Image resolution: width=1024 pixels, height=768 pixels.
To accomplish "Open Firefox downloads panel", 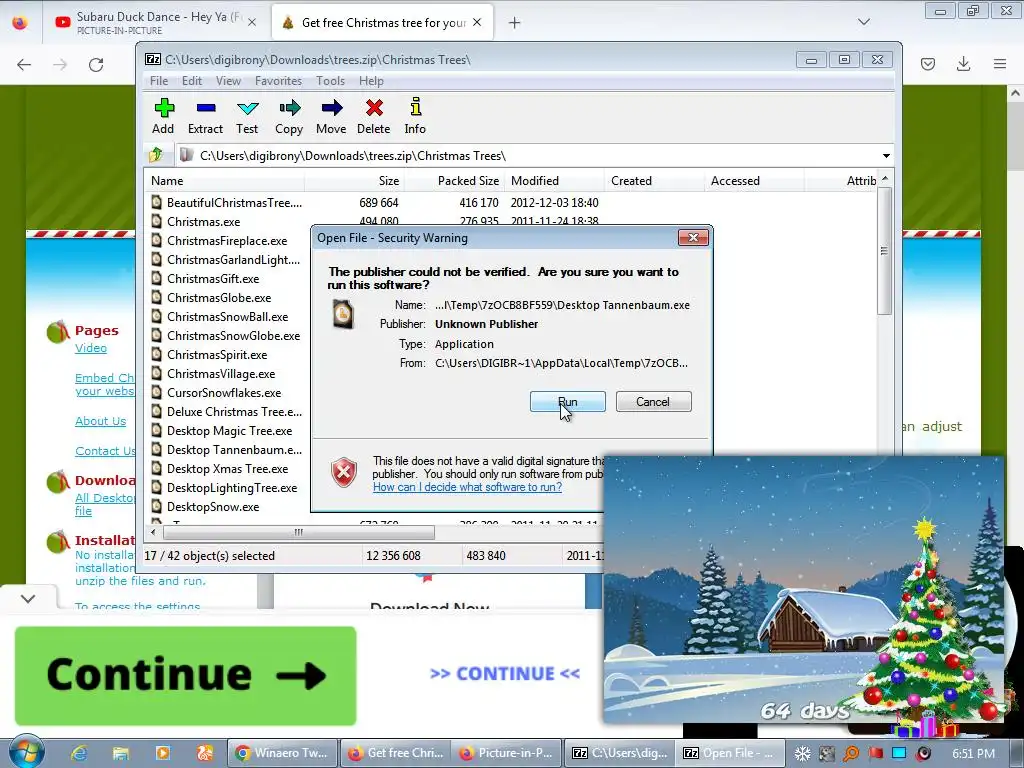I will click(x=963, y=64).
